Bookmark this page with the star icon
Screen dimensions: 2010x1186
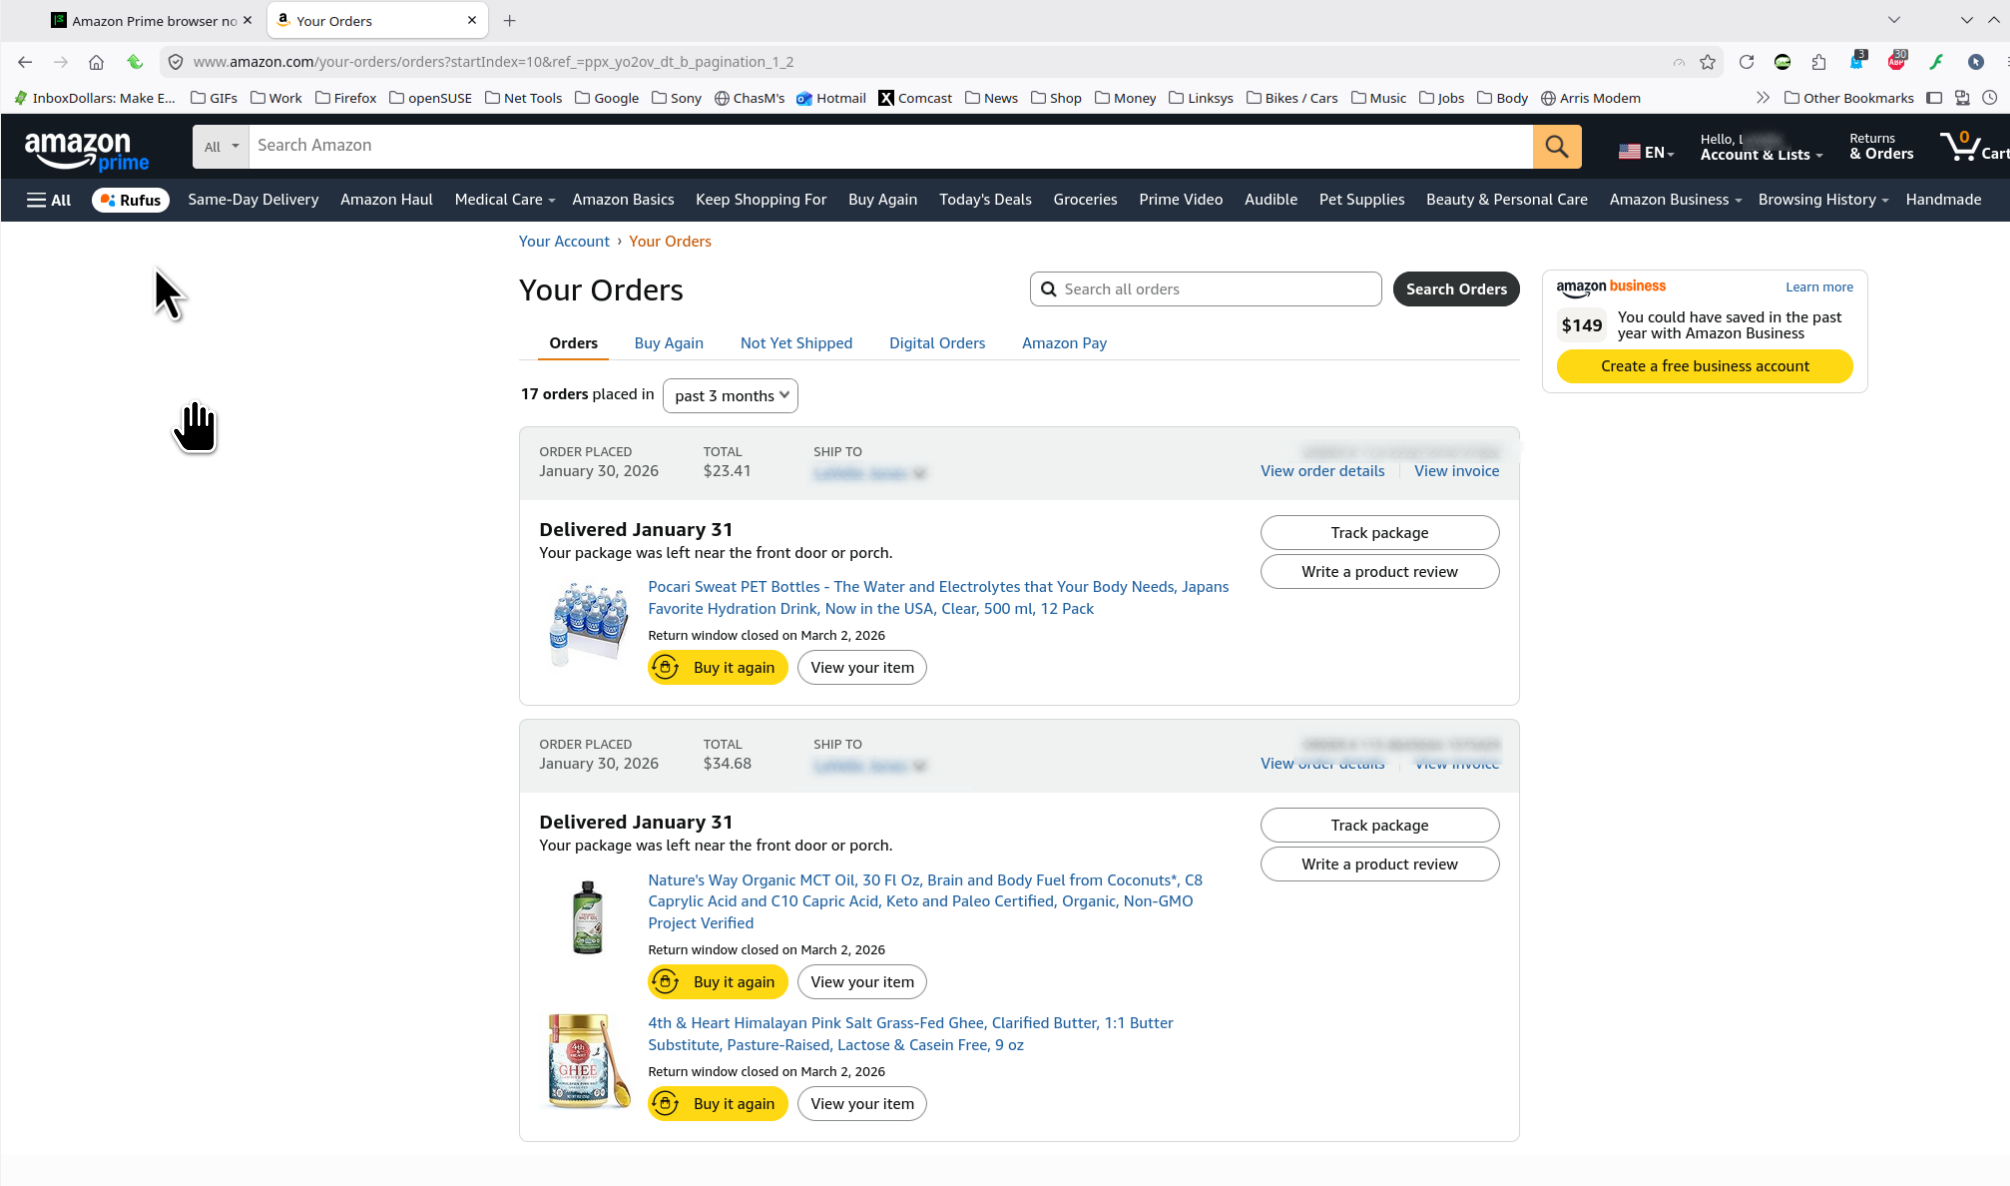1708,62
